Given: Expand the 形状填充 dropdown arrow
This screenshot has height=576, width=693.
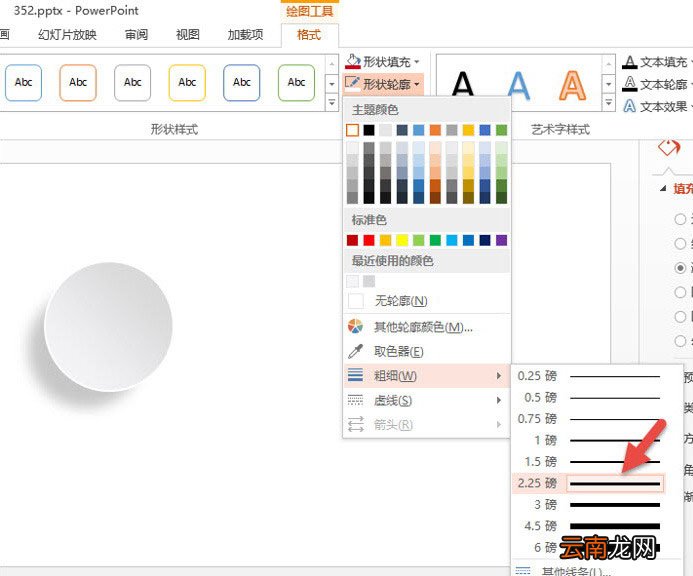Looking at the screenshot, I should point(417,62).
